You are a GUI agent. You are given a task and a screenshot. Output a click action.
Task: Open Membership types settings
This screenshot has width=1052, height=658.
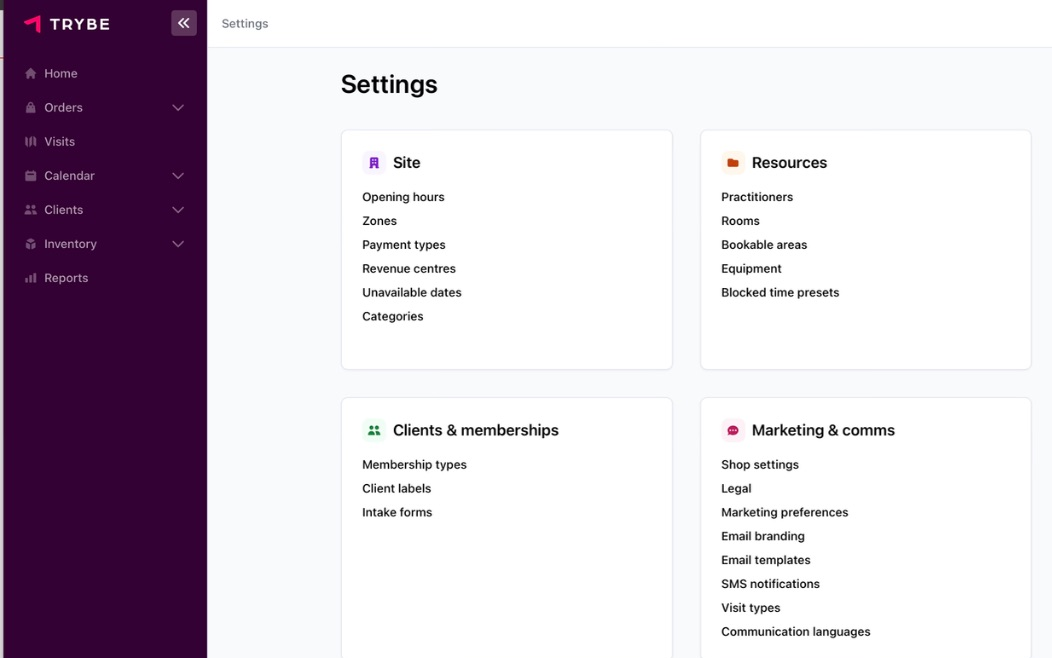pos(414,465)
